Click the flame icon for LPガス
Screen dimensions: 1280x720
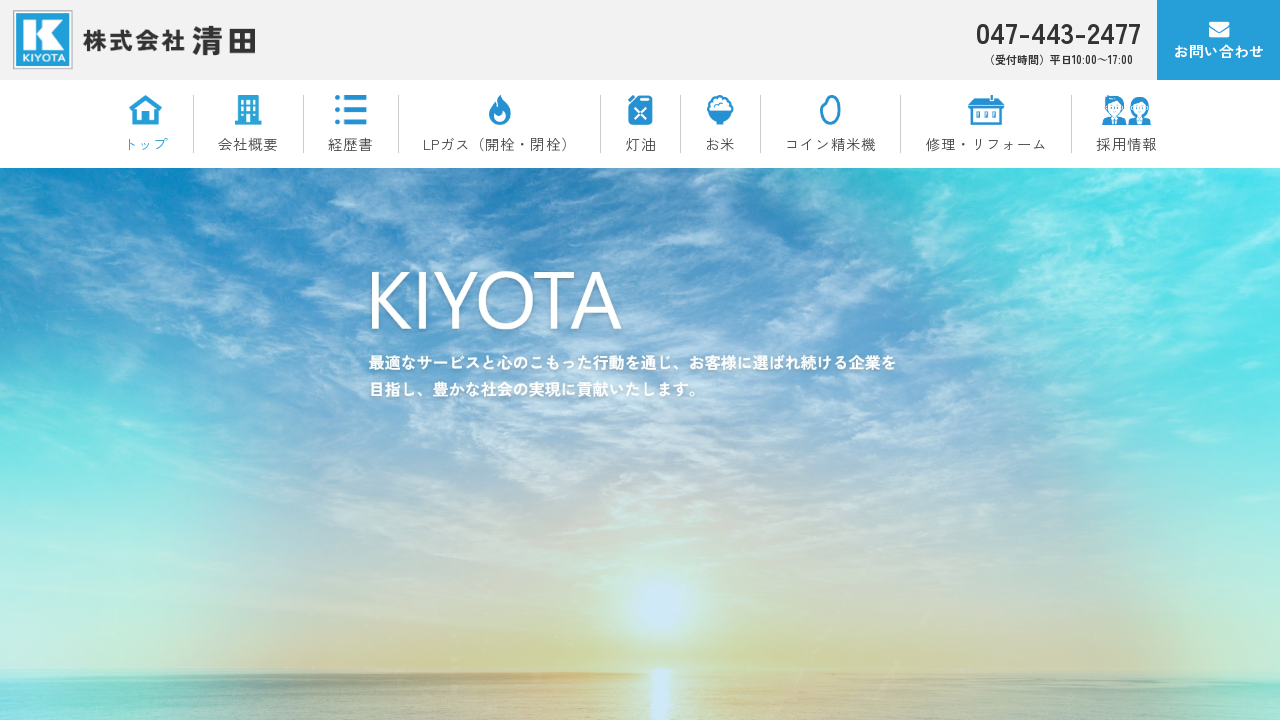499,110
